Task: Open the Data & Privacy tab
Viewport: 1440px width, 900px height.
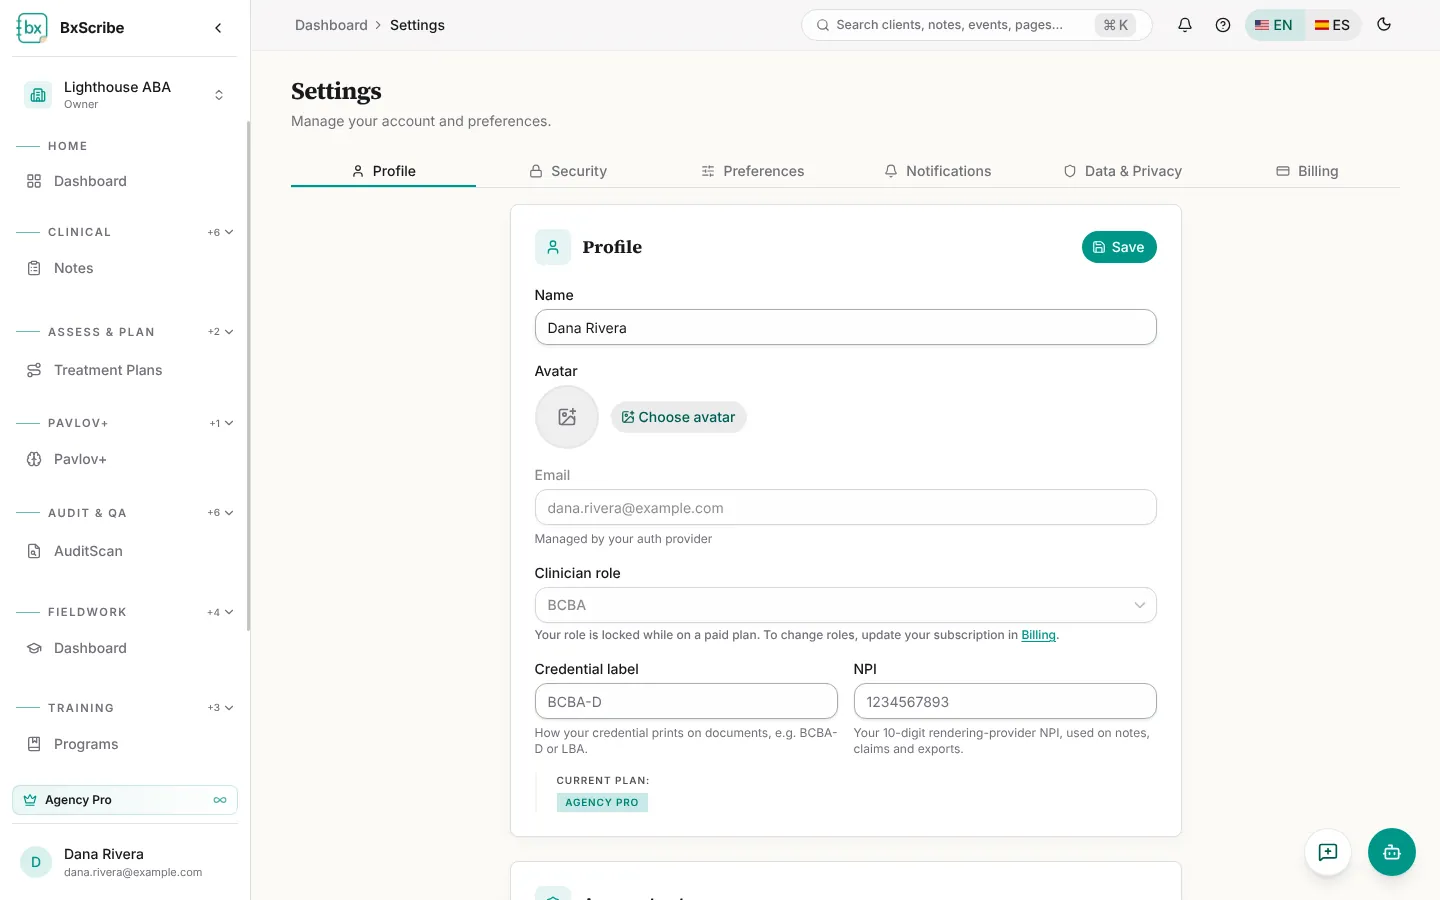Action: tap(1123, 171)
